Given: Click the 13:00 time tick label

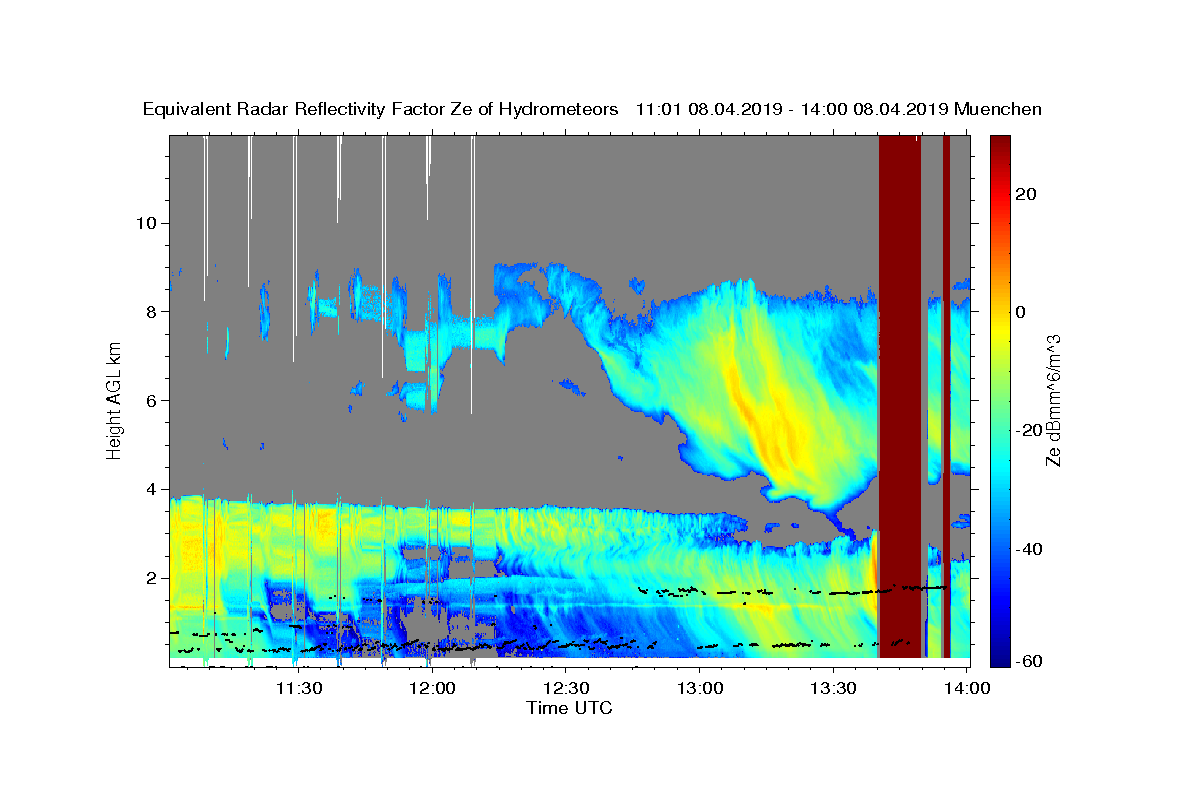Looking at the screenshot, I should tap(700, 688).
